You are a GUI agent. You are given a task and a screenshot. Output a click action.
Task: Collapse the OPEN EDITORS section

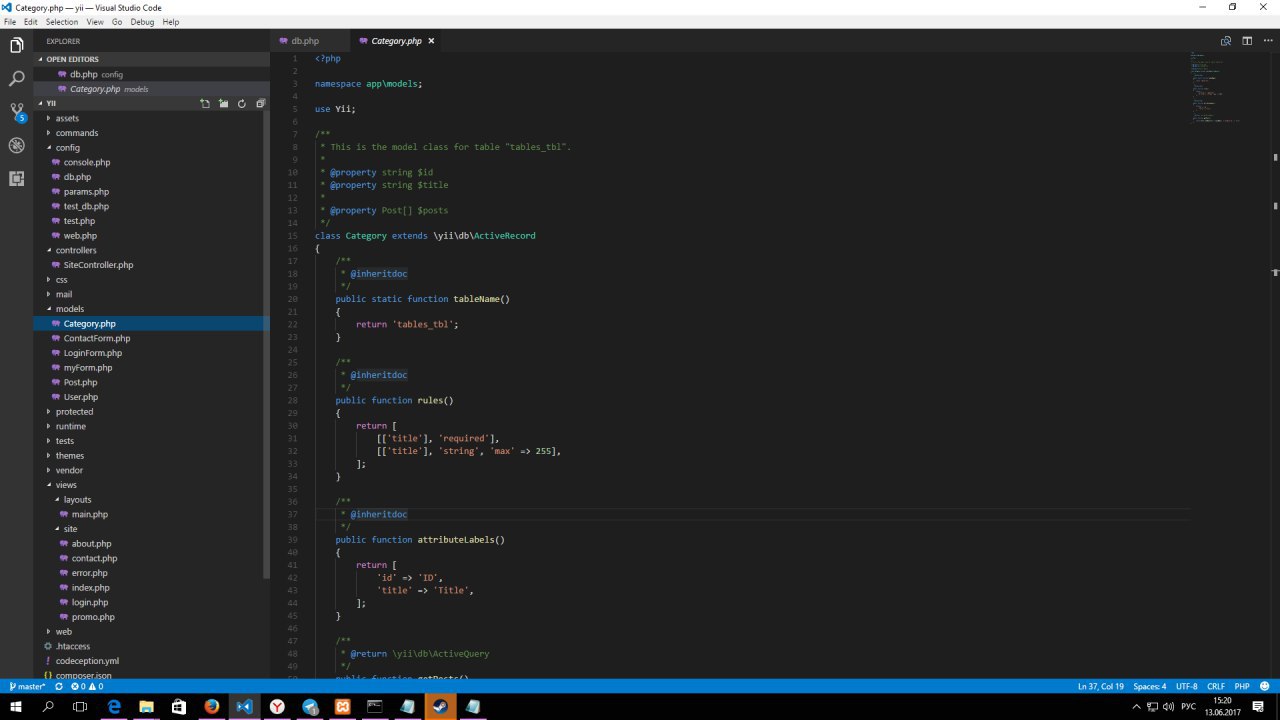72,59
